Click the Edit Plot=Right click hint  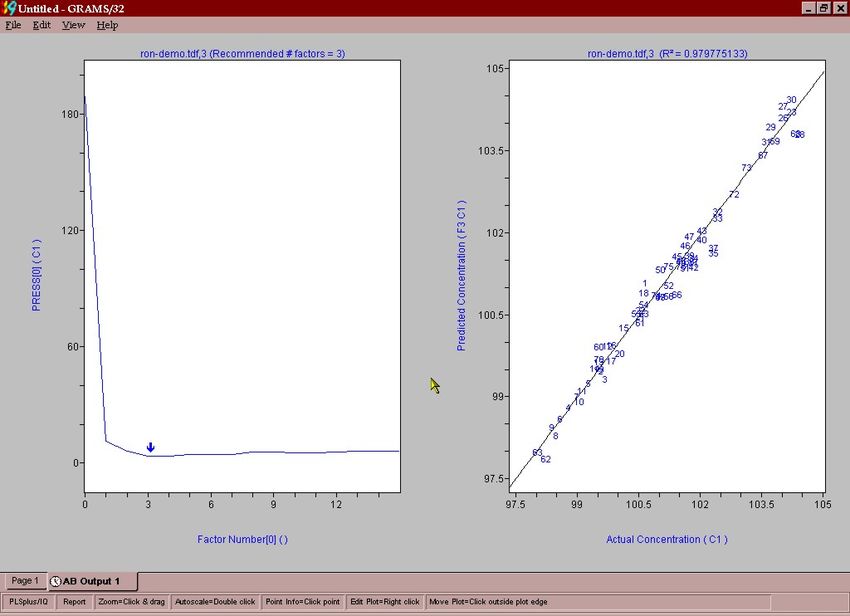point(385,602)
